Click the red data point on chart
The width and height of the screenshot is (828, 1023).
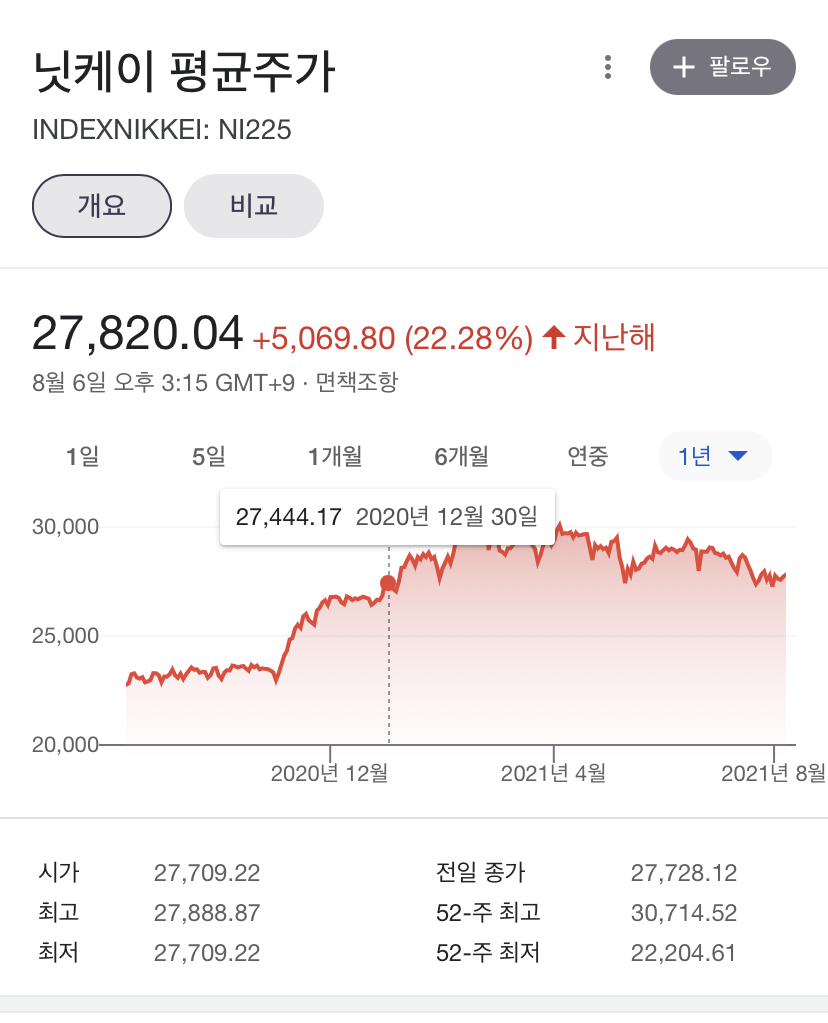pos(388,584)
